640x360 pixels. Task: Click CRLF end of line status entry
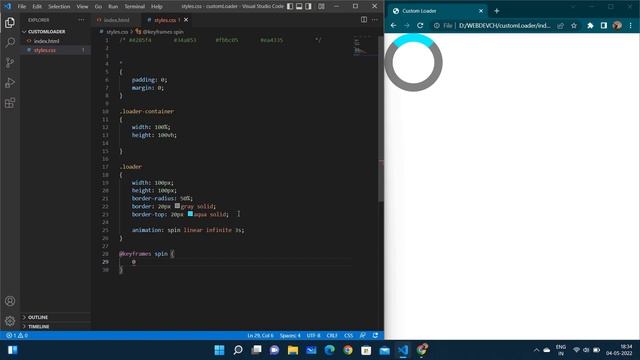[x=332, y=335]
